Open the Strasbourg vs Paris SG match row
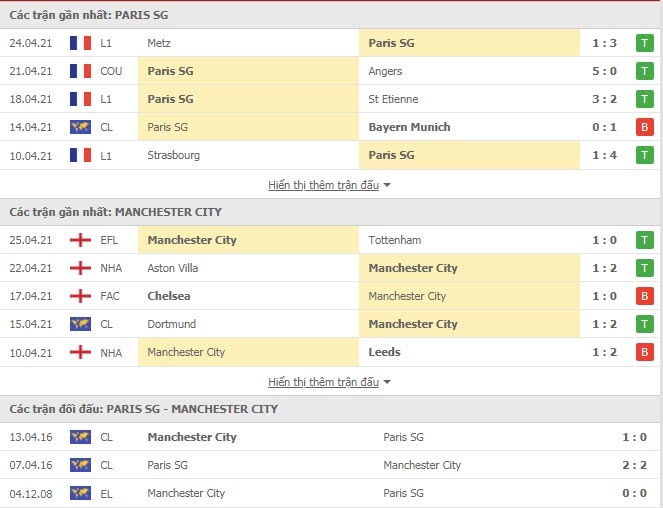663x508 pixels. point(330,155)
